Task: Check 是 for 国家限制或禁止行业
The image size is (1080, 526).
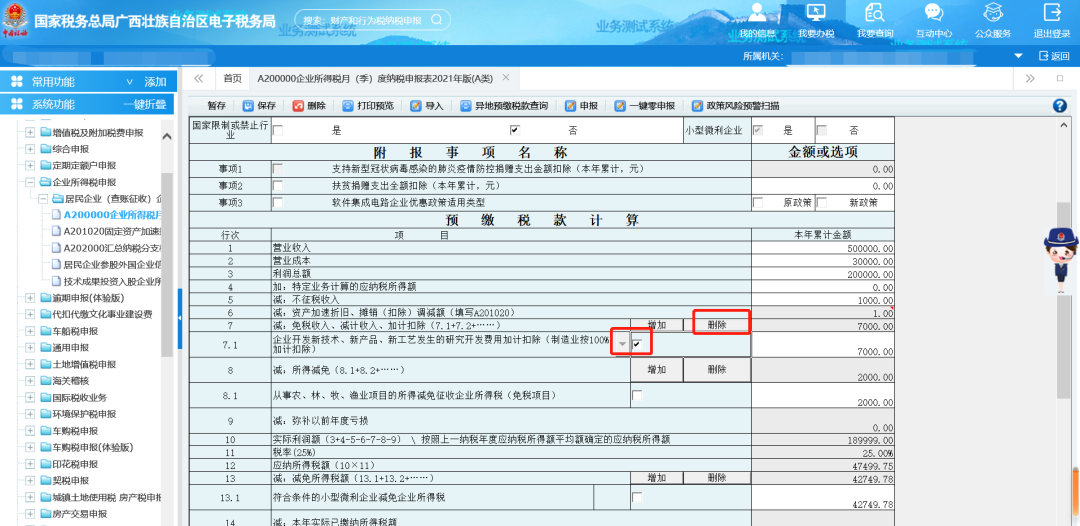Action: pyautogui.click(x=278, y=130)
